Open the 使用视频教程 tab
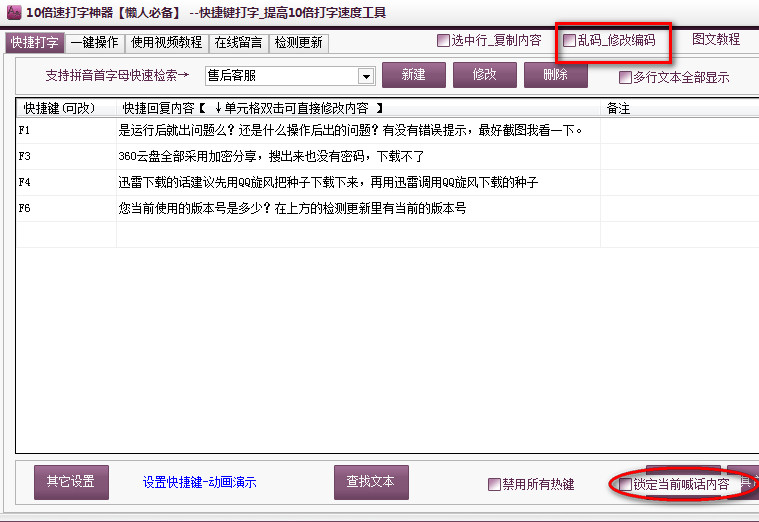759x522 pixels. click(166, 43)
